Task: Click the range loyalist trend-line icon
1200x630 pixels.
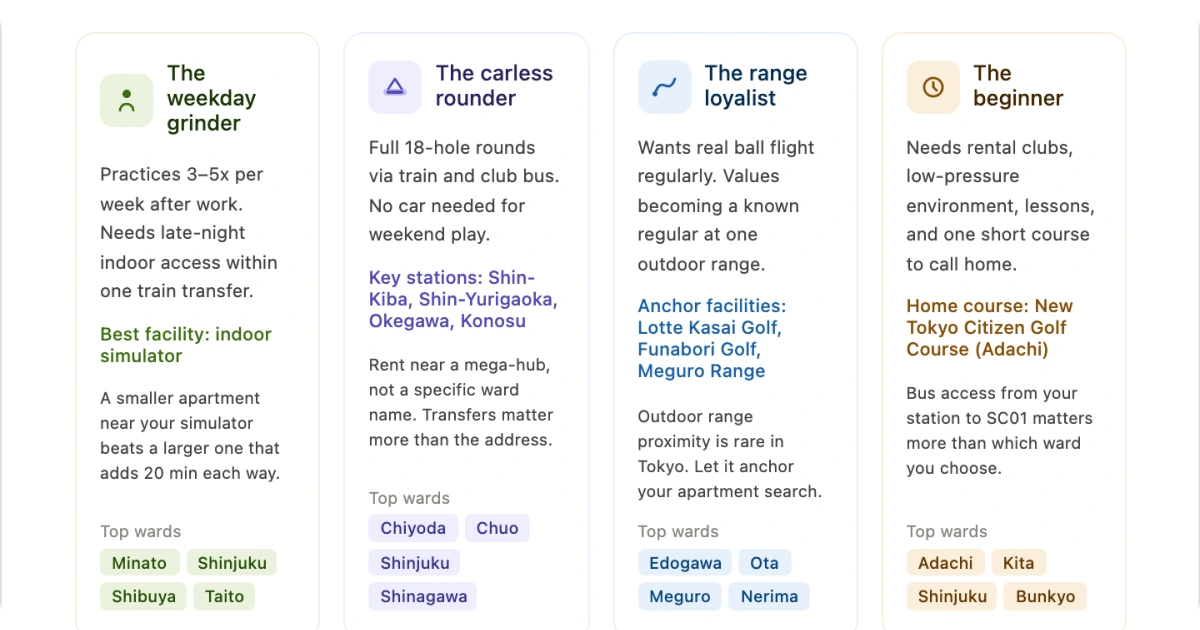Action: [x=663, y=87]
